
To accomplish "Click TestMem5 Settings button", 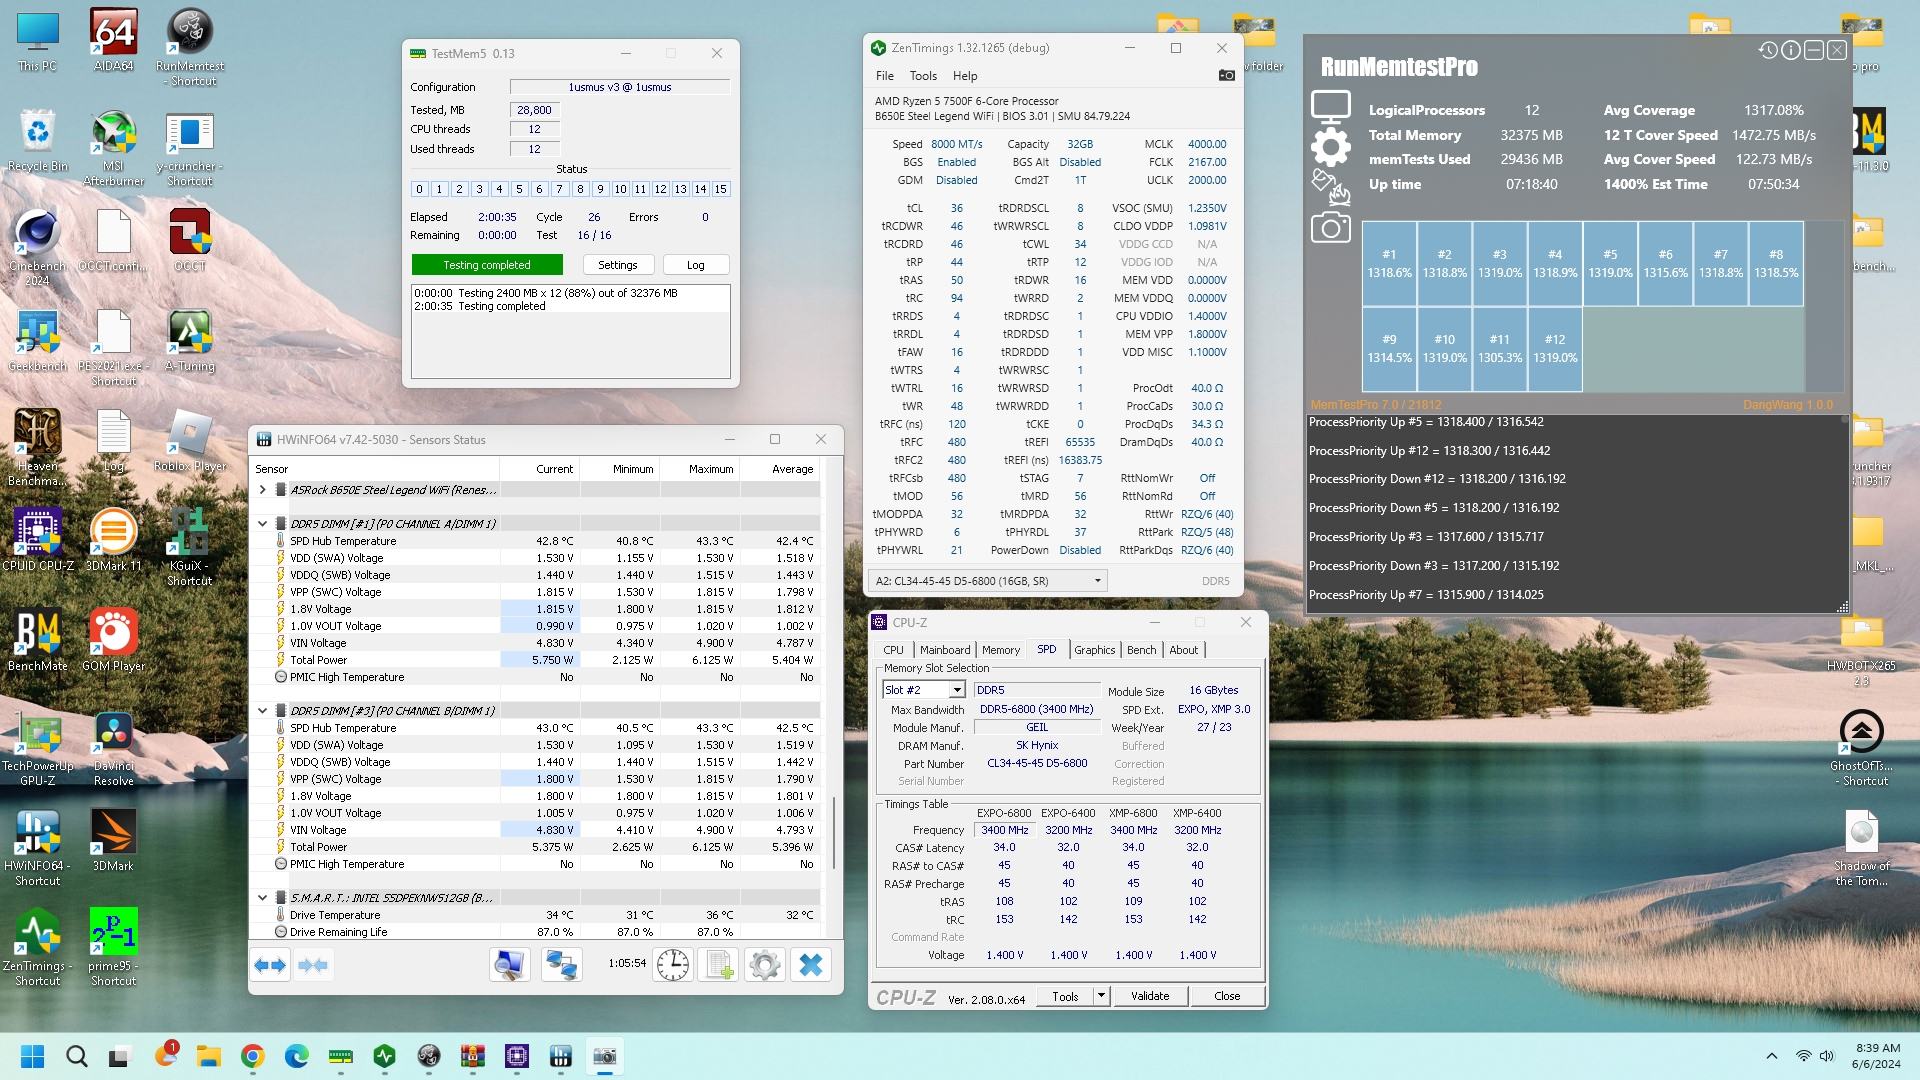I will click(617, 265).
